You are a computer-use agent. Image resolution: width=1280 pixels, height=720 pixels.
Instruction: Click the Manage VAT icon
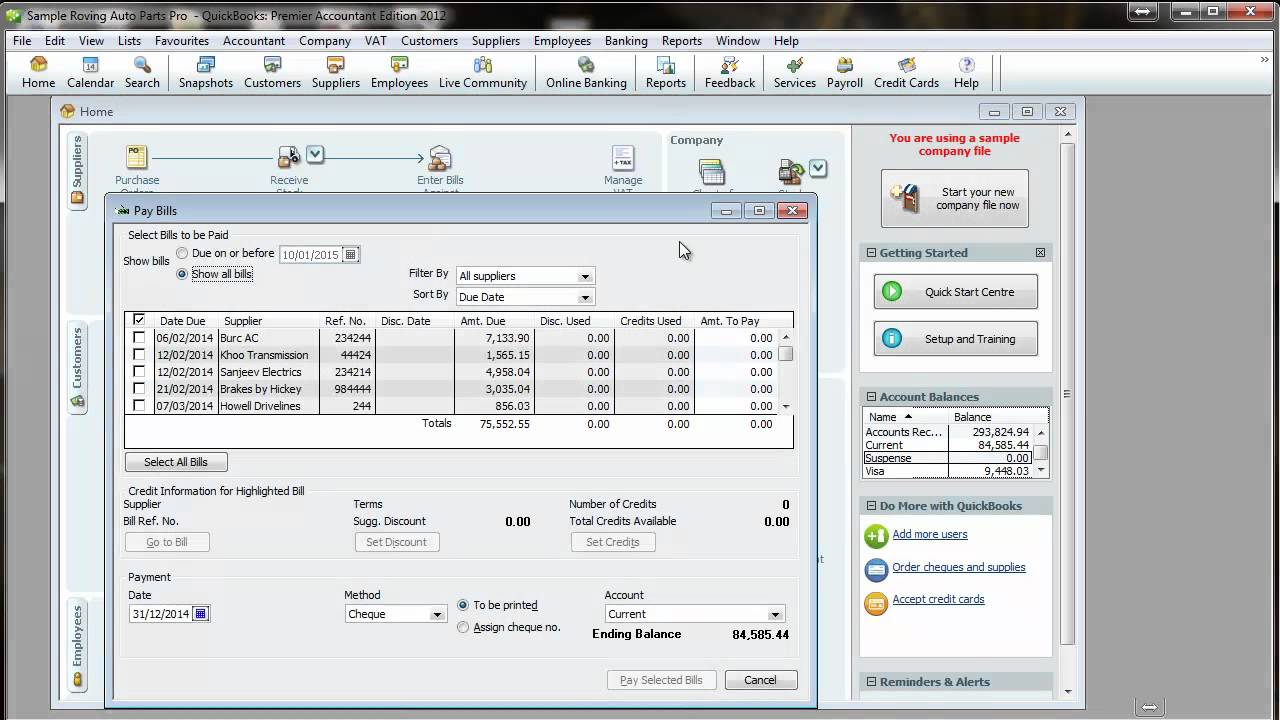click(x=623, y=157)
